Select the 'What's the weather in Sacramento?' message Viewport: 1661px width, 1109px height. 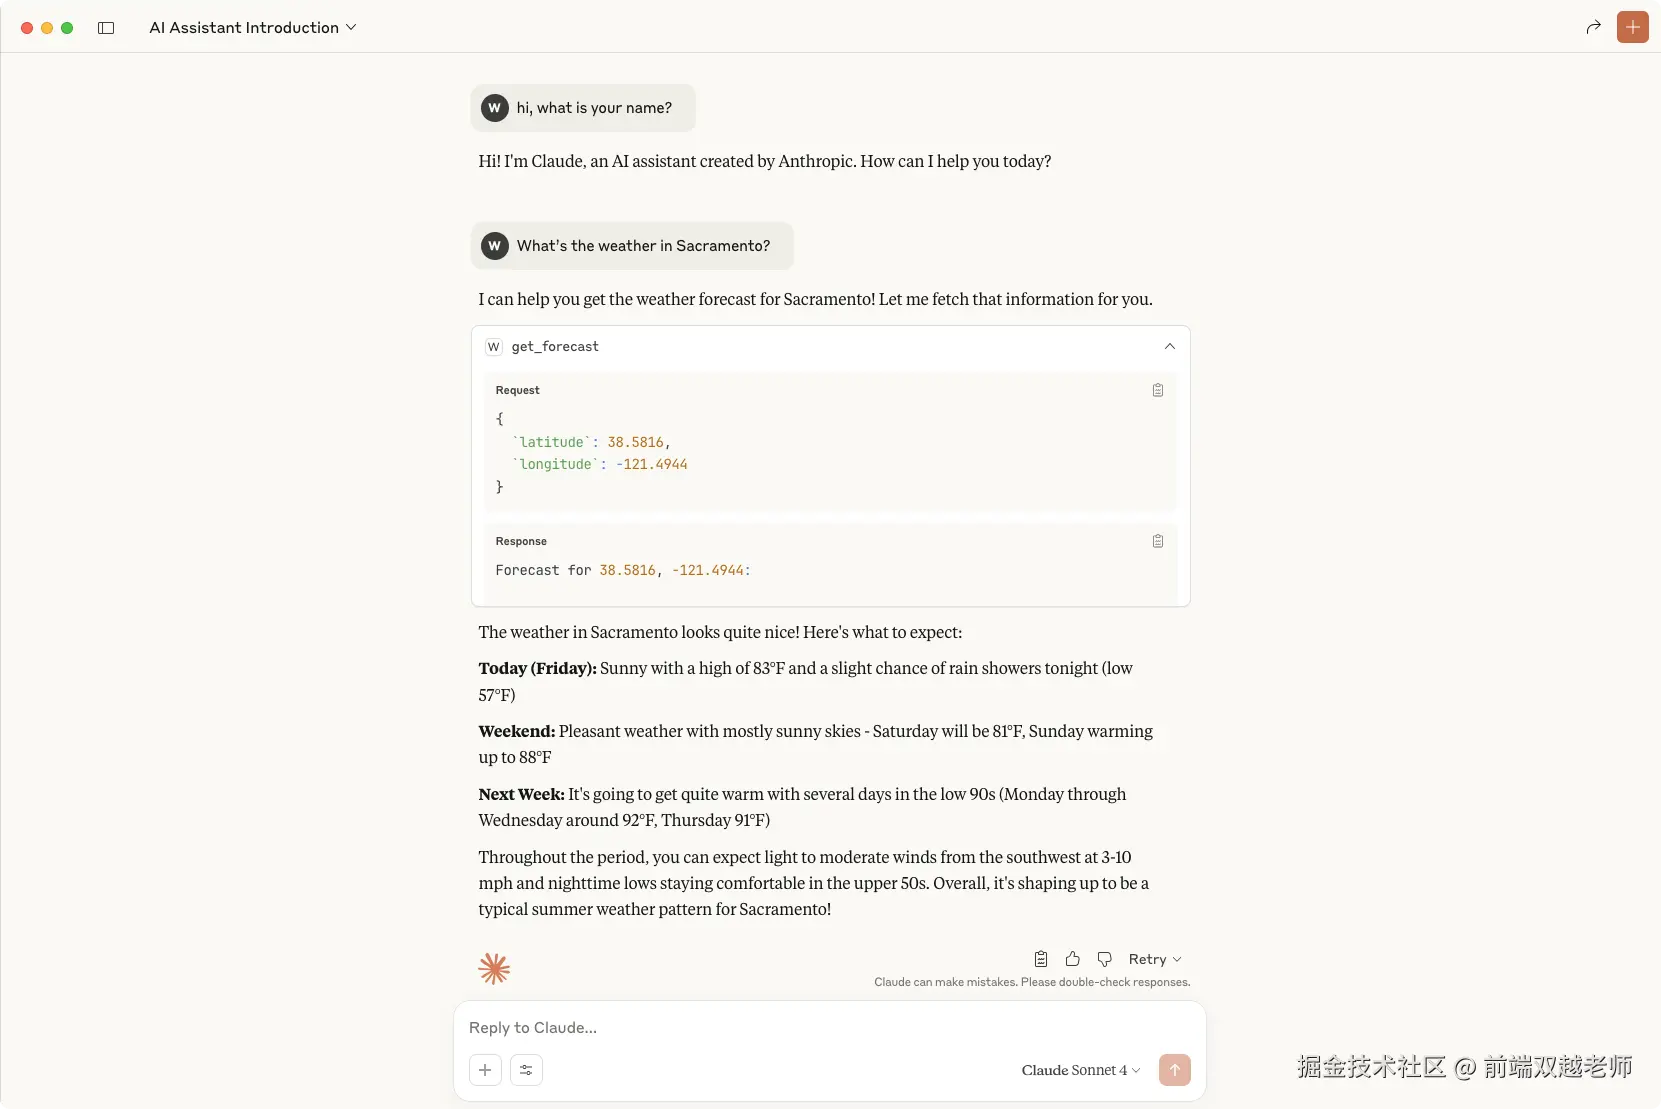click(x=632, y=246)
